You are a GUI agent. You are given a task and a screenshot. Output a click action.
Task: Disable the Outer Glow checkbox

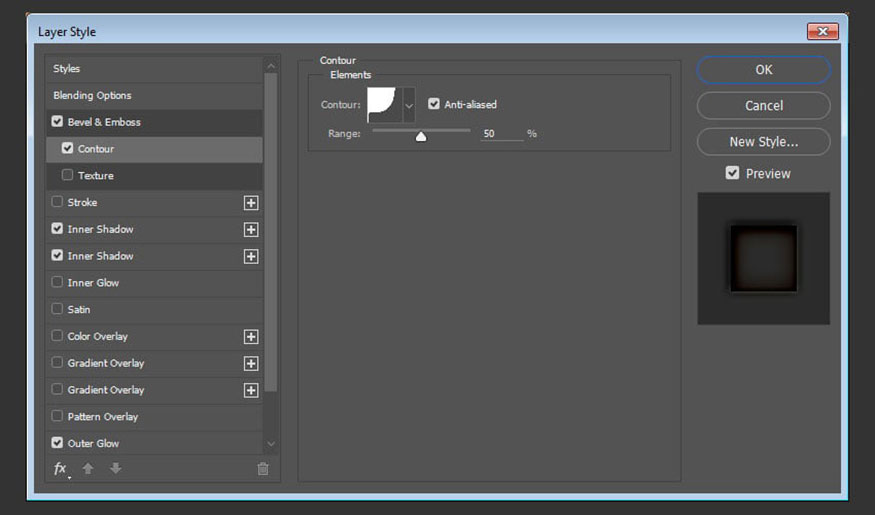pos(57,442)
